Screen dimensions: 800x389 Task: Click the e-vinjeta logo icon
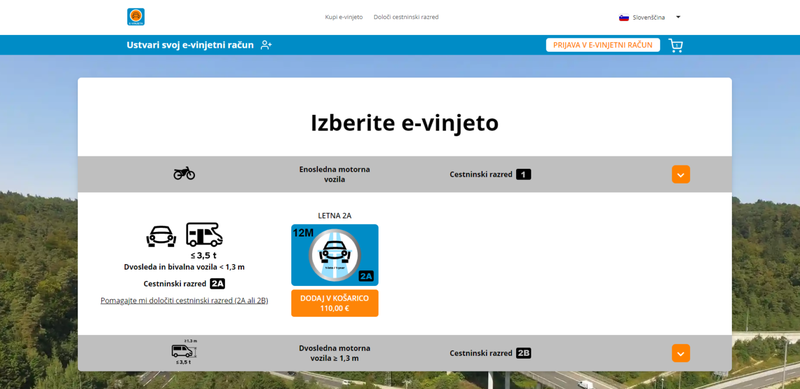click(x=136, y=17)
